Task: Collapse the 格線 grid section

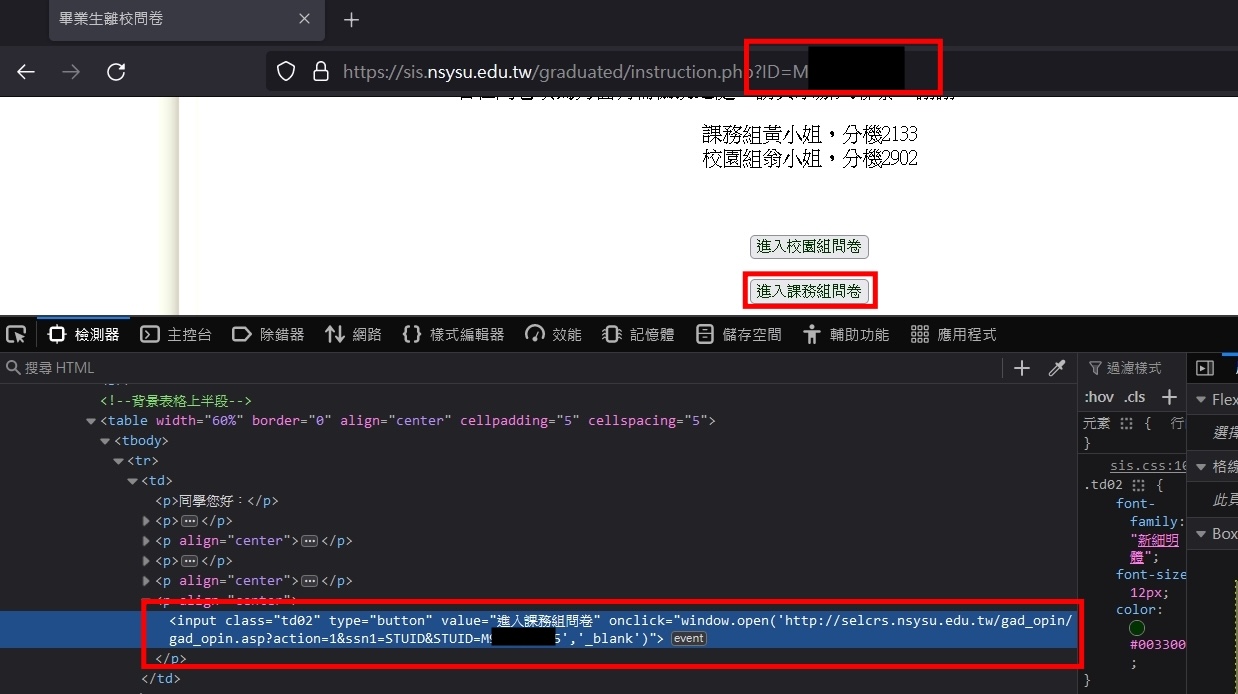Action: coord(1201,466)
